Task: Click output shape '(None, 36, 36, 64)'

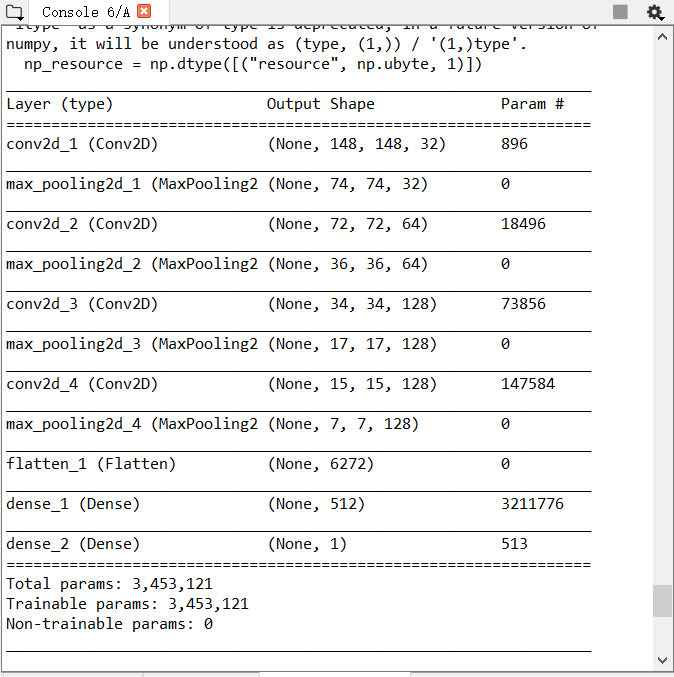Action: pos(348,264)
